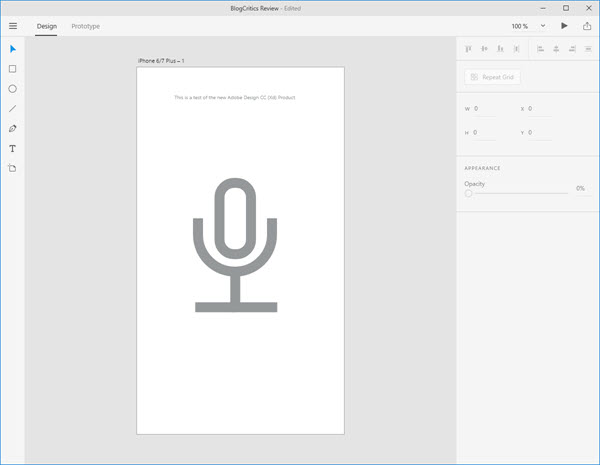Align objects to bottom

[500, 49]
